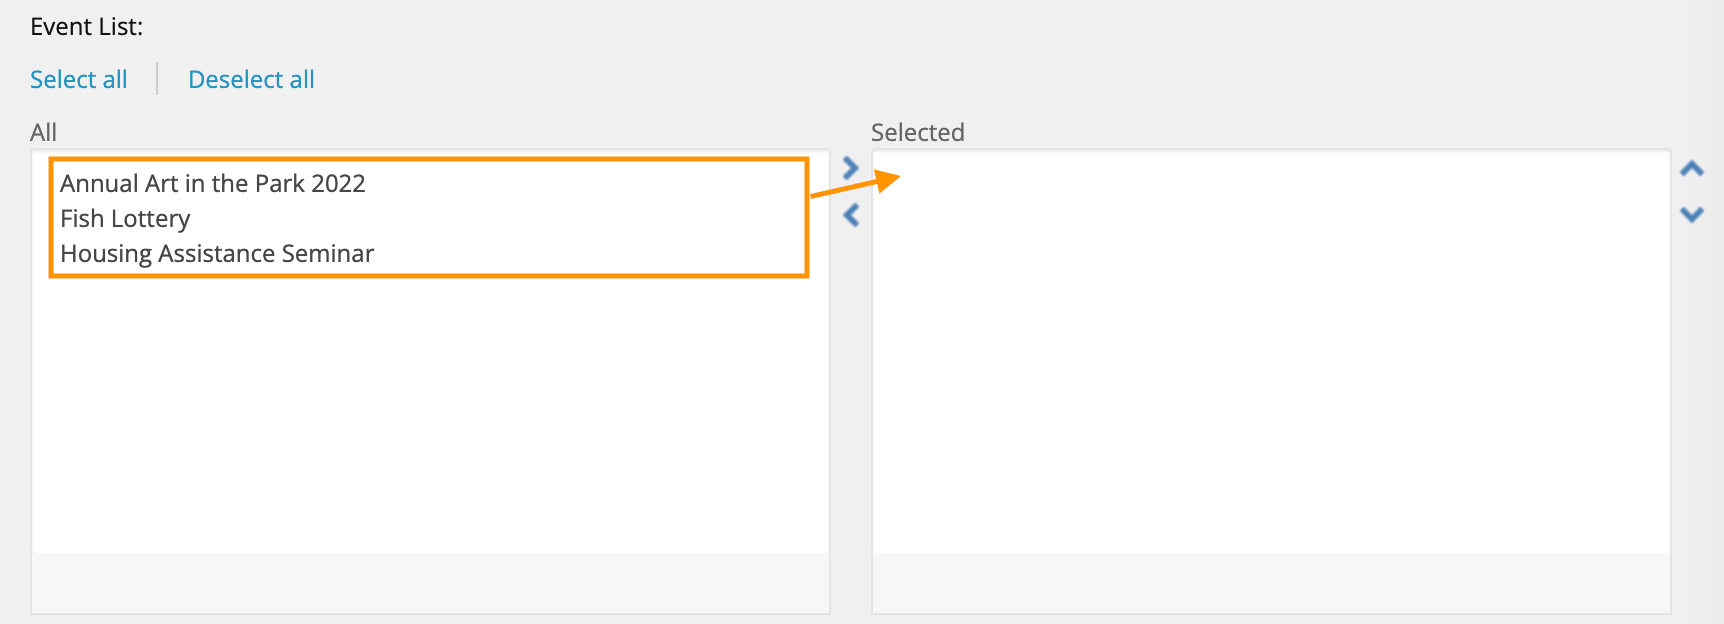This screenshot has height=624, width=1724.
Task: Click the move-right chevron to add events
Action: point(851,168)
